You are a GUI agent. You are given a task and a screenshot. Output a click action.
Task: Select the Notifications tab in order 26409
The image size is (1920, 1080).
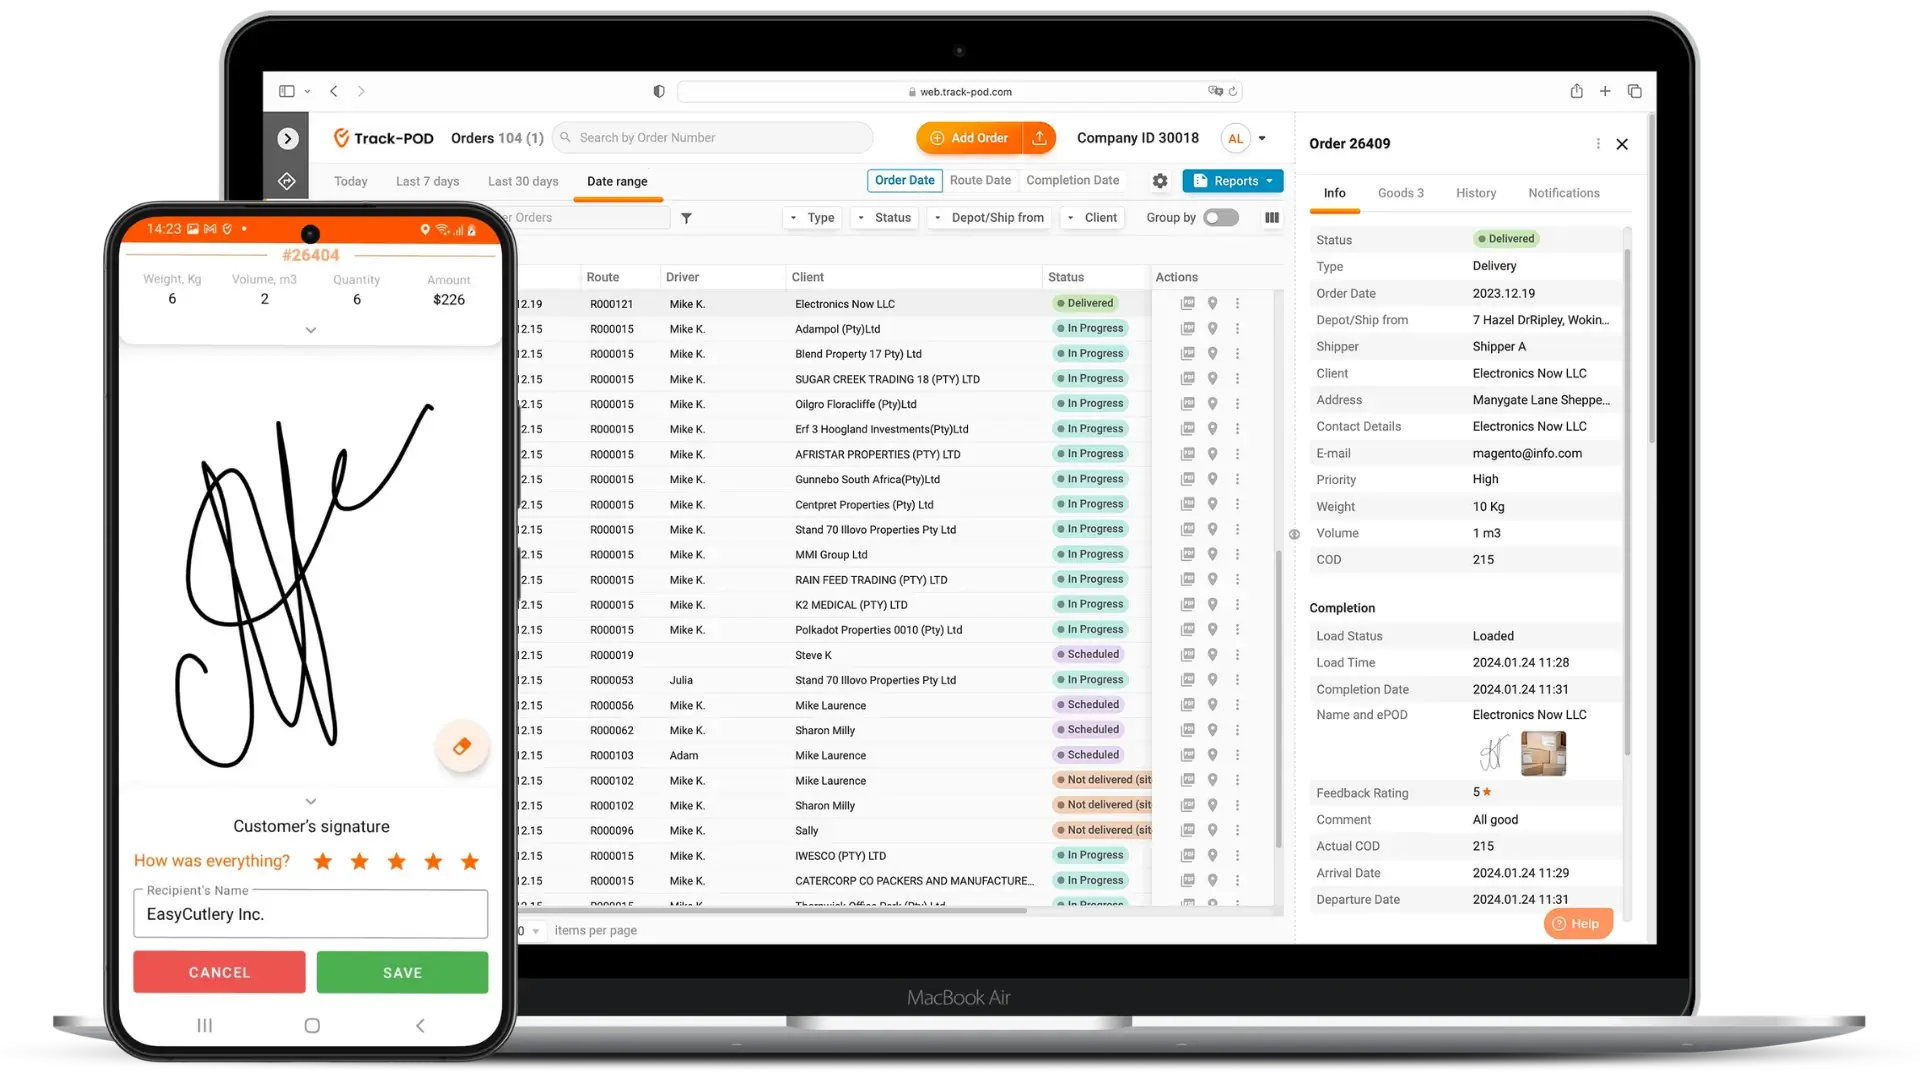pos(1563,191)
